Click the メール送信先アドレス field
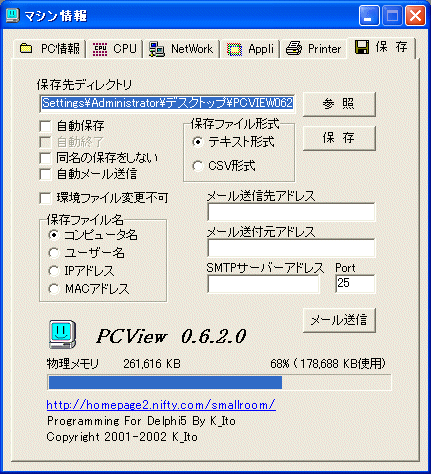The image size is (431, 474). click(x=291, y=212)
